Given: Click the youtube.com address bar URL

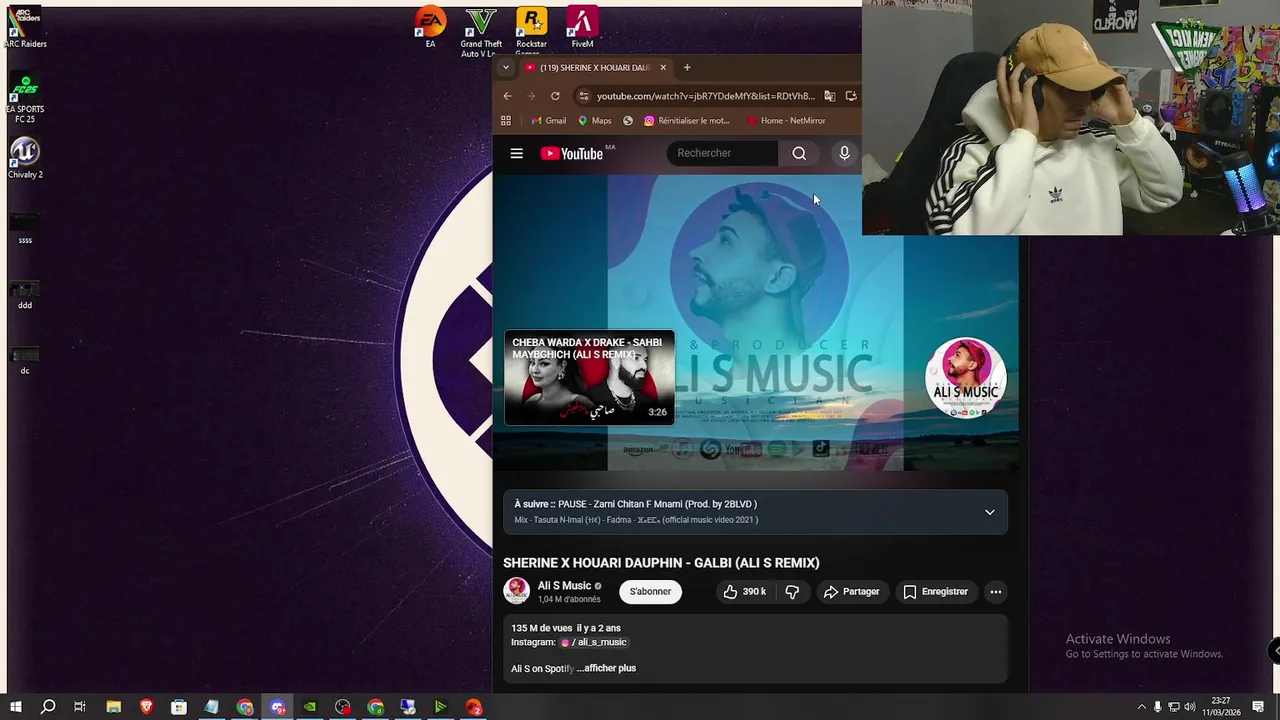Looking at the screenshot, I should click(x=706, y=96).
